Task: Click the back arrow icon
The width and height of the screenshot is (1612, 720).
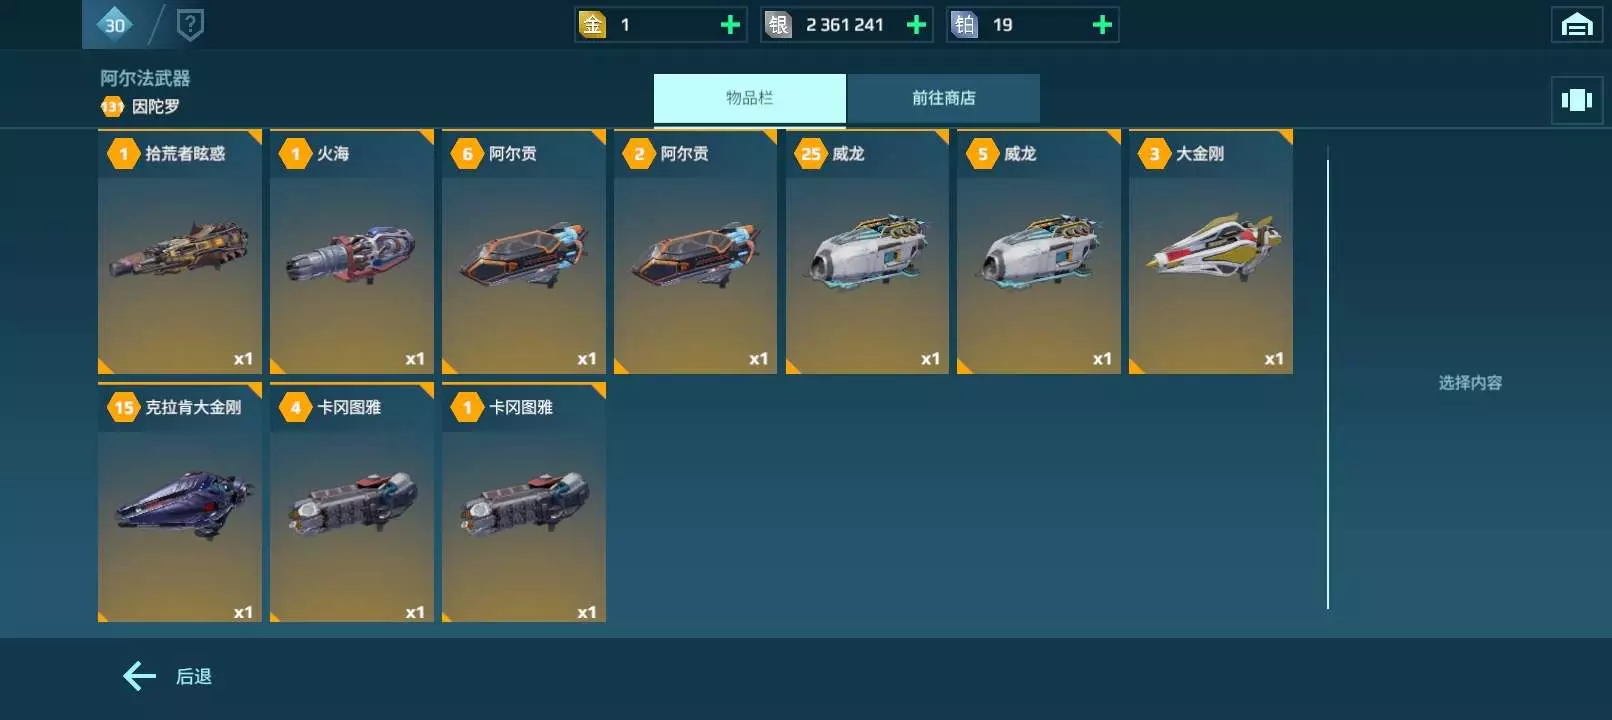Action: coord(139,677)
